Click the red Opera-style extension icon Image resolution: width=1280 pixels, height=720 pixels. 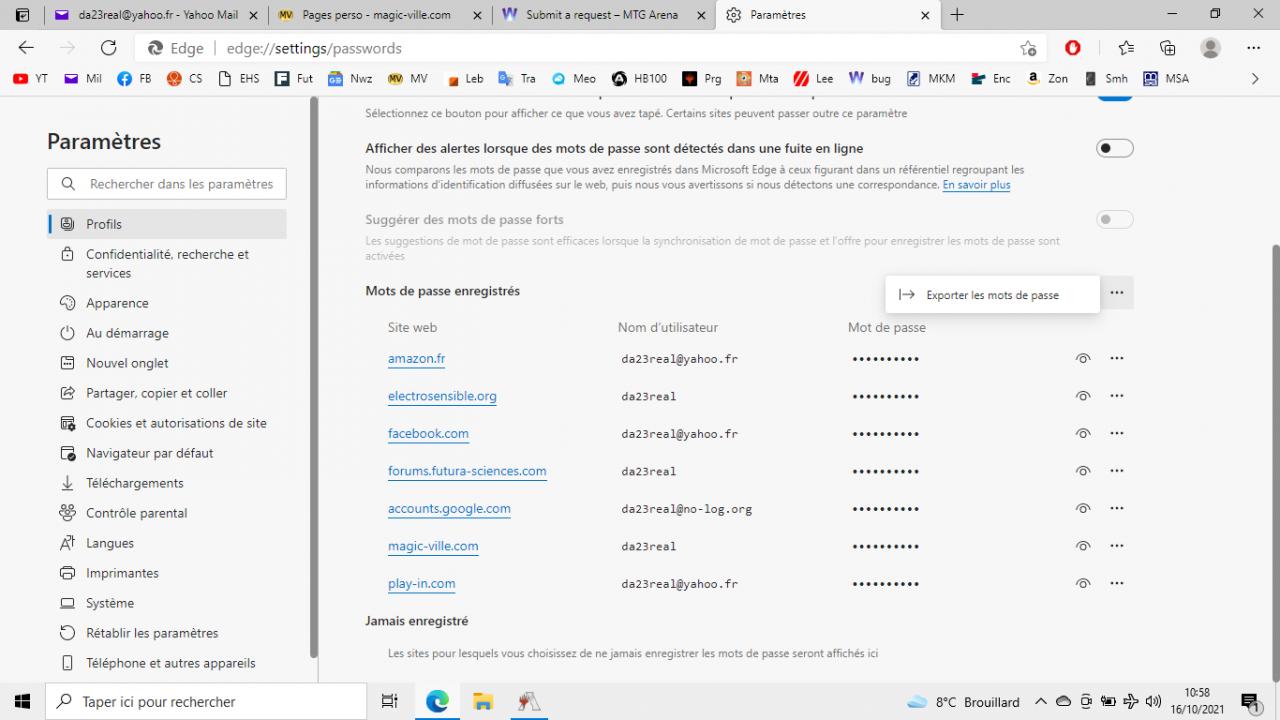coord(1073,48)
